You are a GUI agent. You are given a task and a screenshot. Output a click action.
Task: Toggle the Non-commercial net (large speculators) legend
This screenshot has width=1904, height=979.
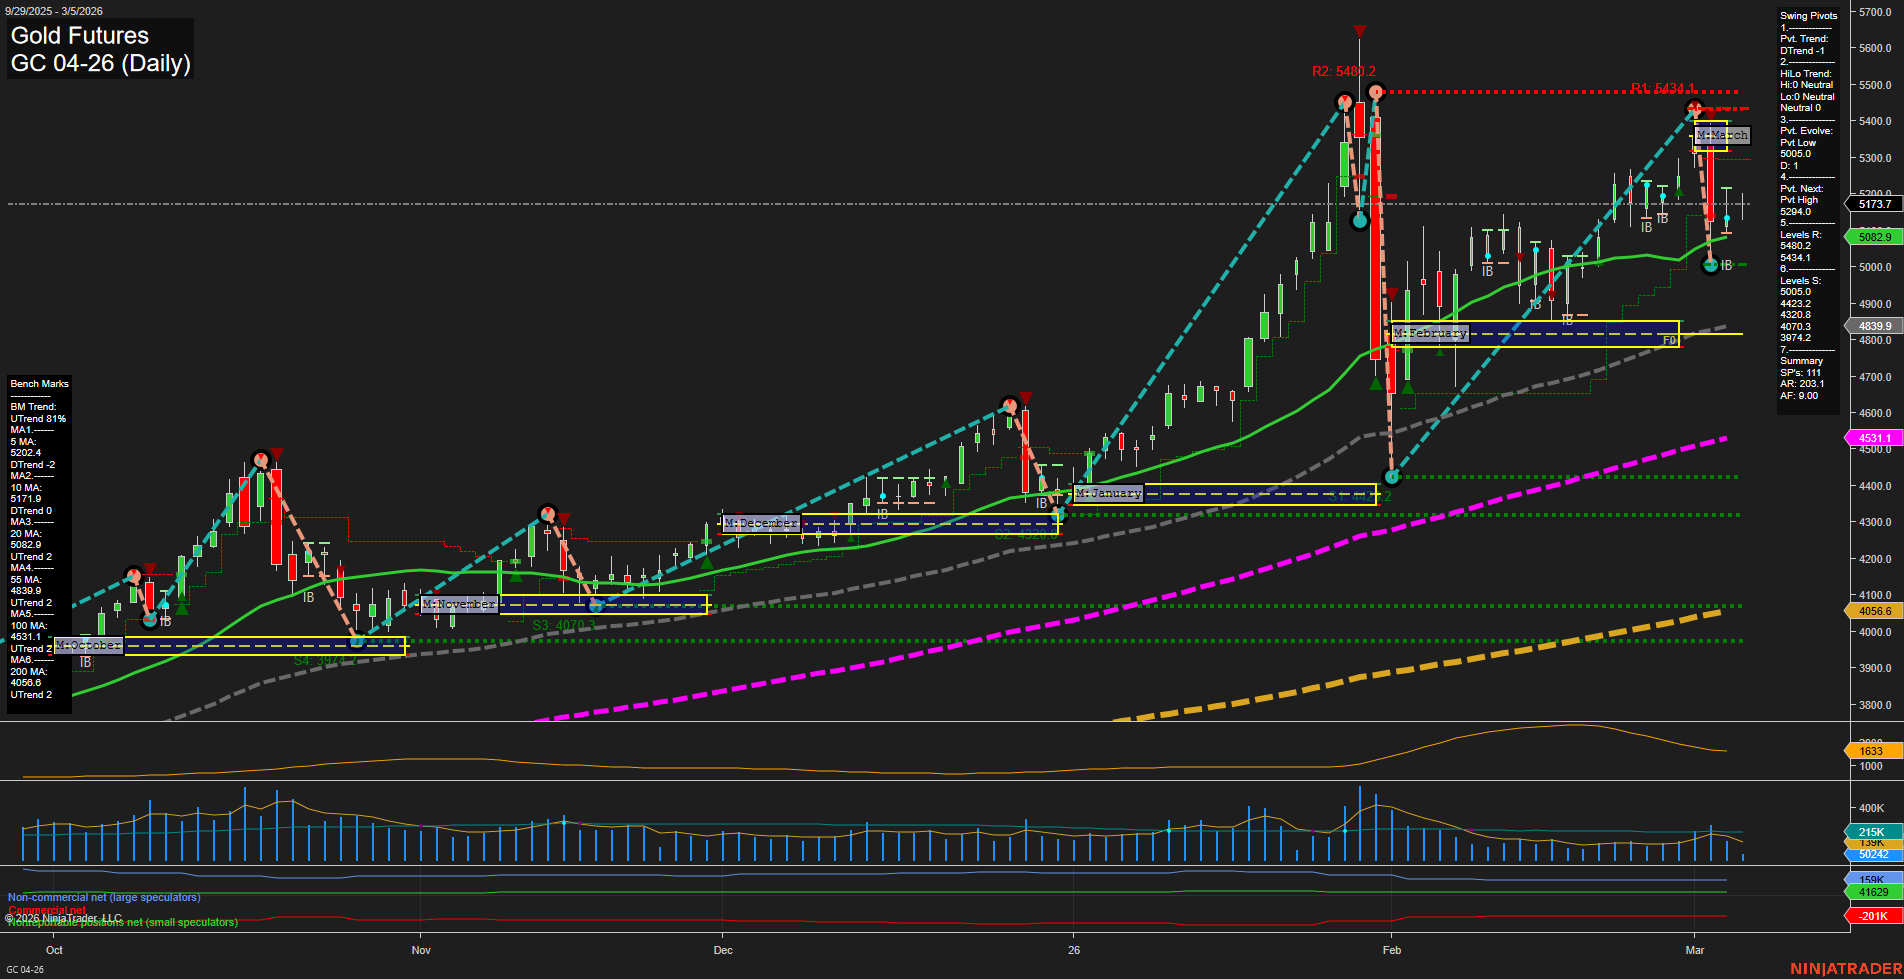[100, 898]
